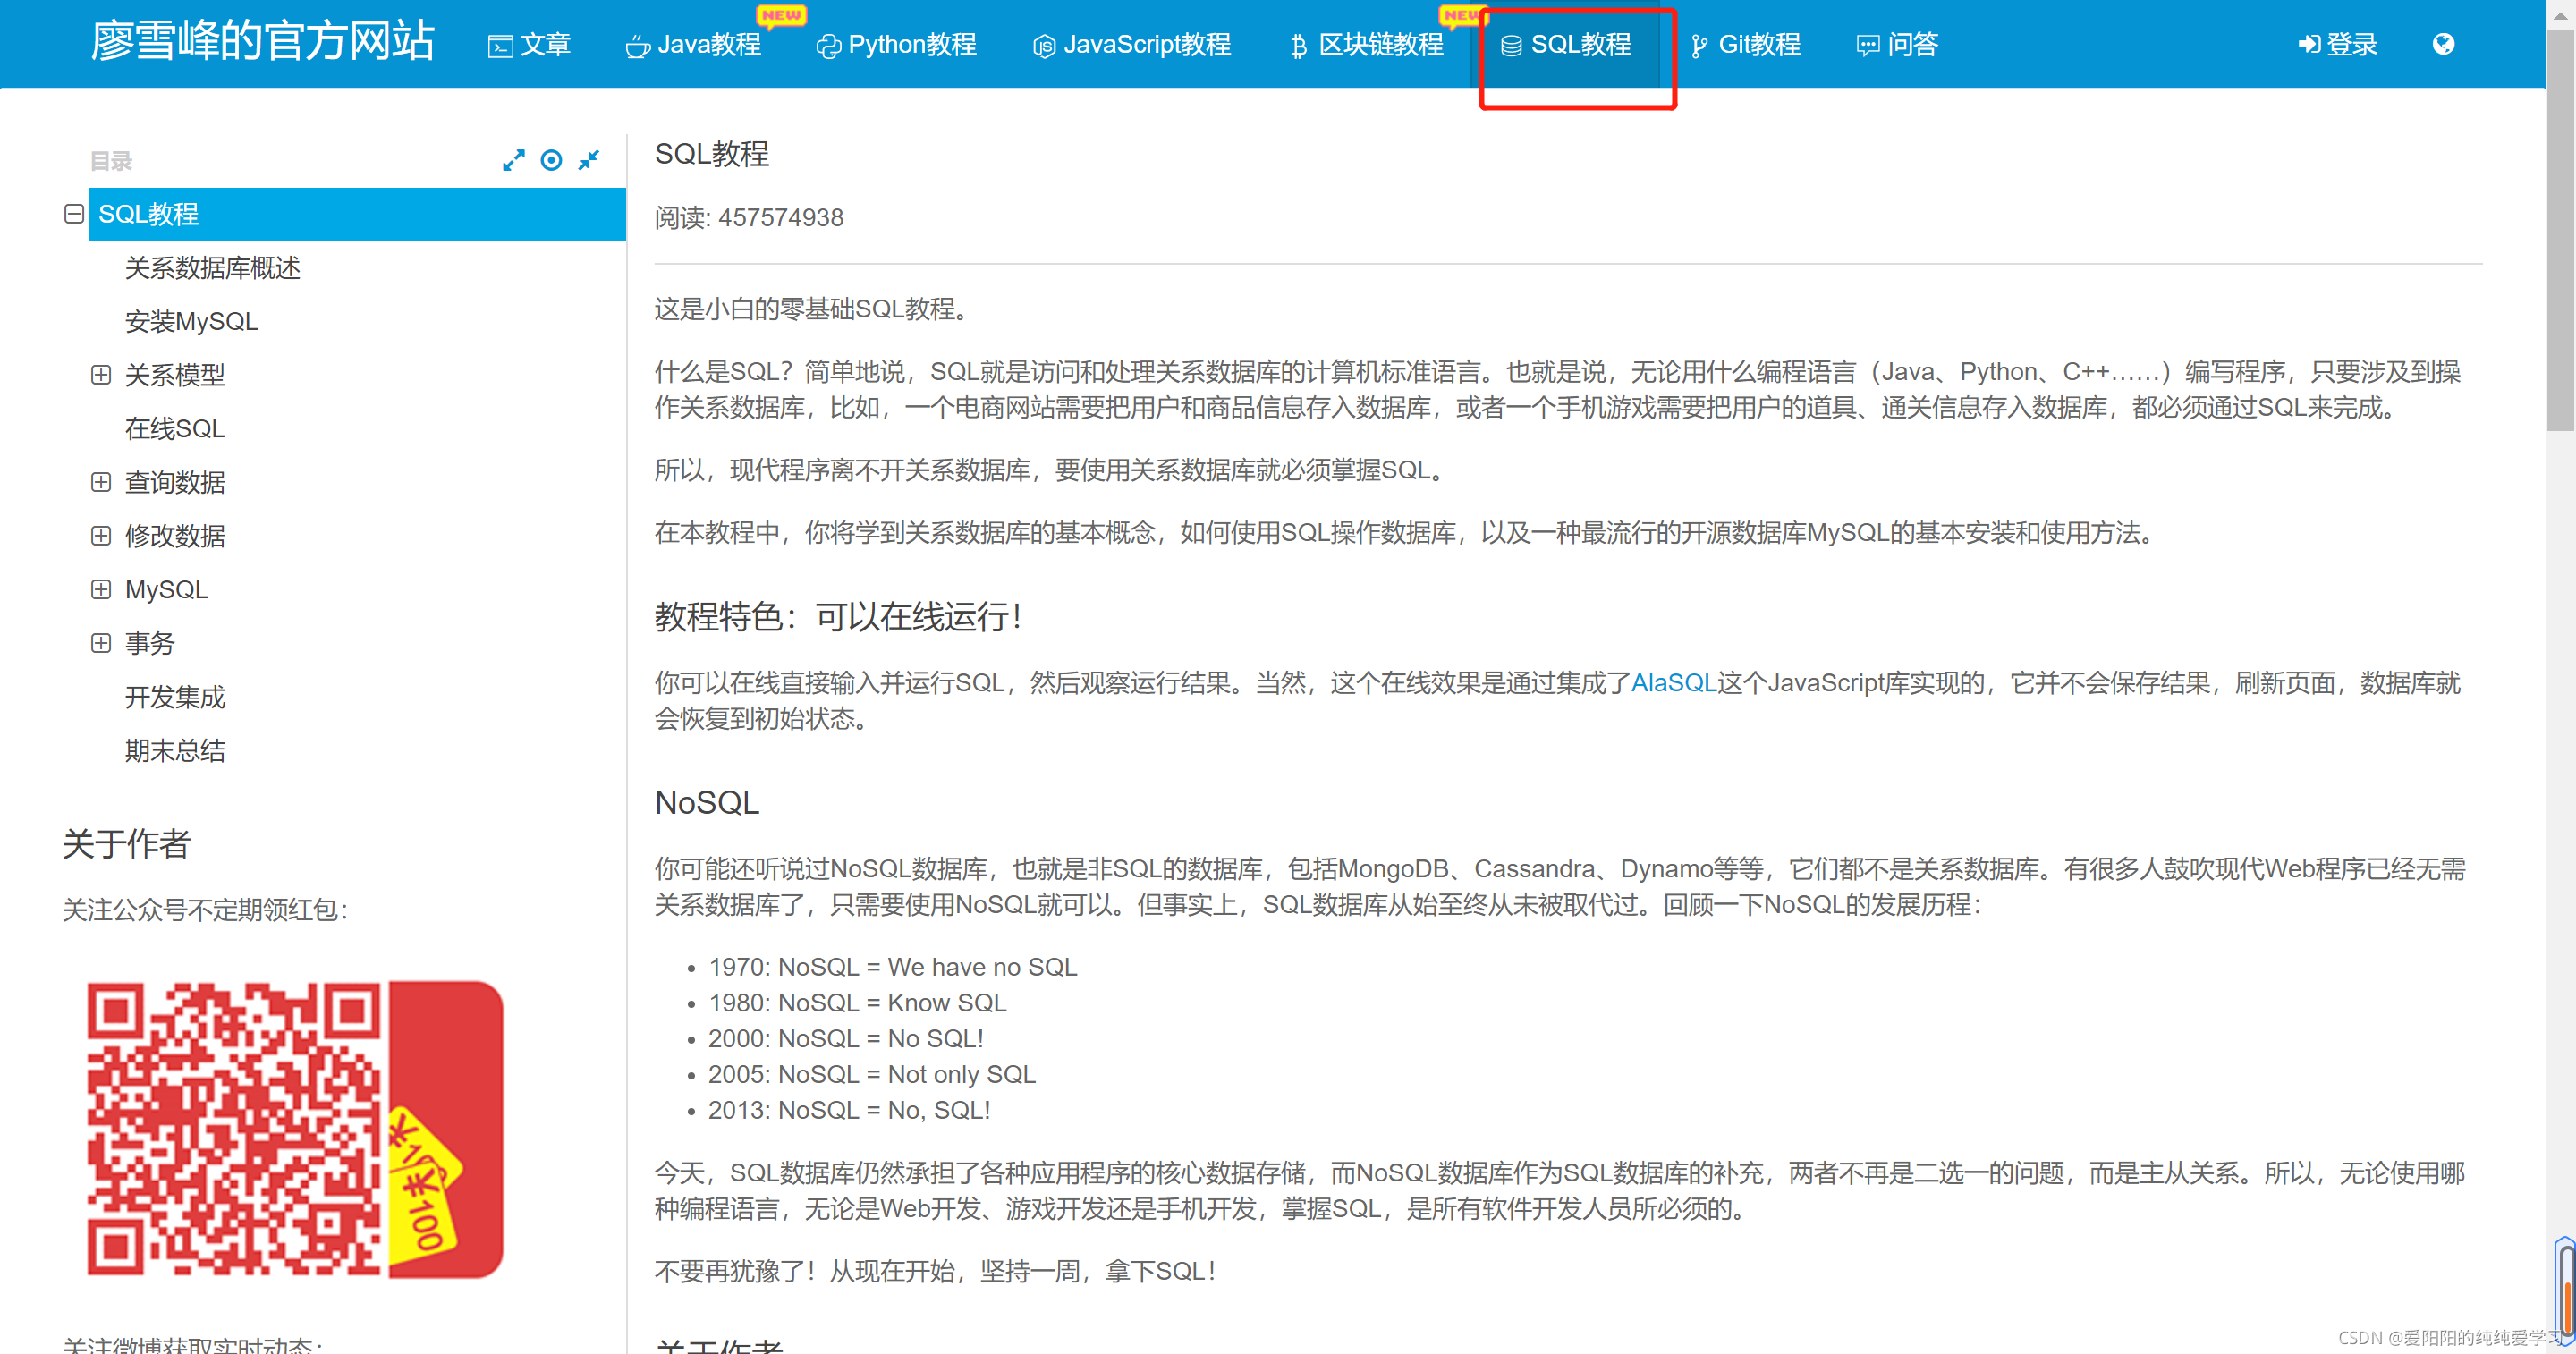Viewport: 2576px width, 1354px height.
Task: Expand the MySQL tree node
Action: point(101,589)
